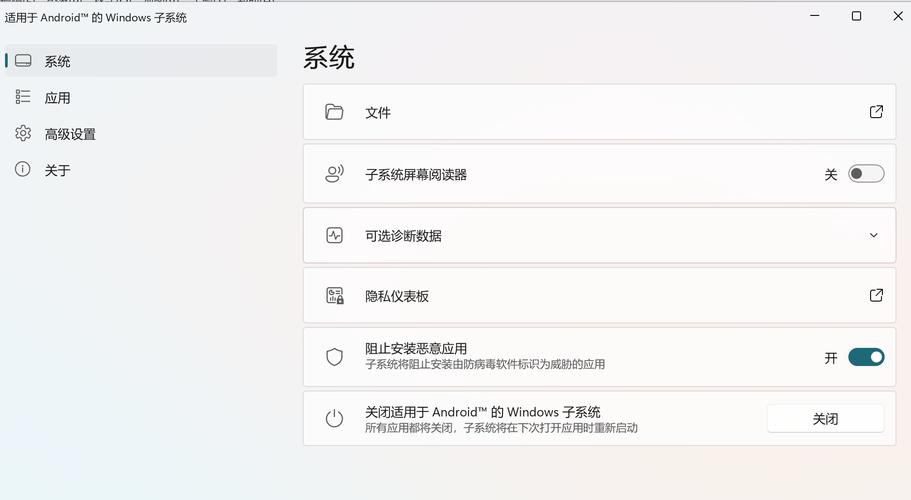Image resolution: width=911 pixels, height=500 pixels.
Task: Click the 所有应用都将关闭 description text
Action: (x=501, y=428)
